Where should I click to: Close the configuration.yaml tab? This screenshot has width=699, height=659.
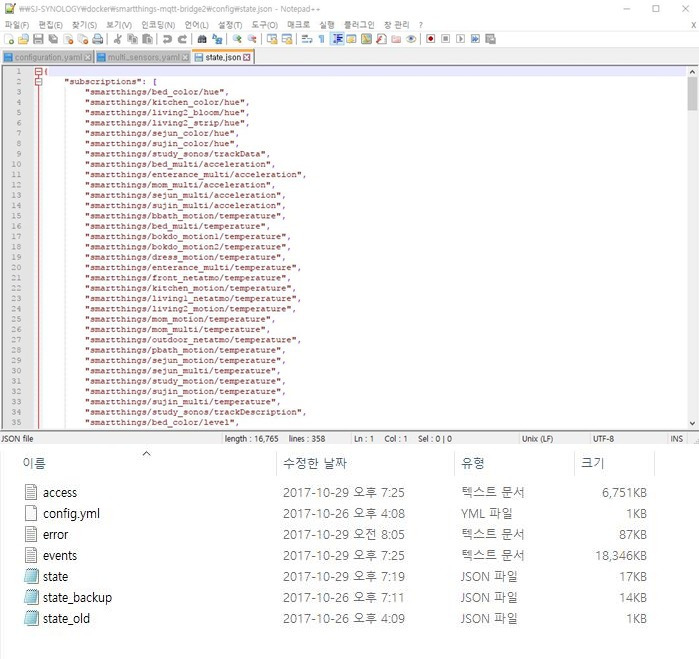click(88, 58)
